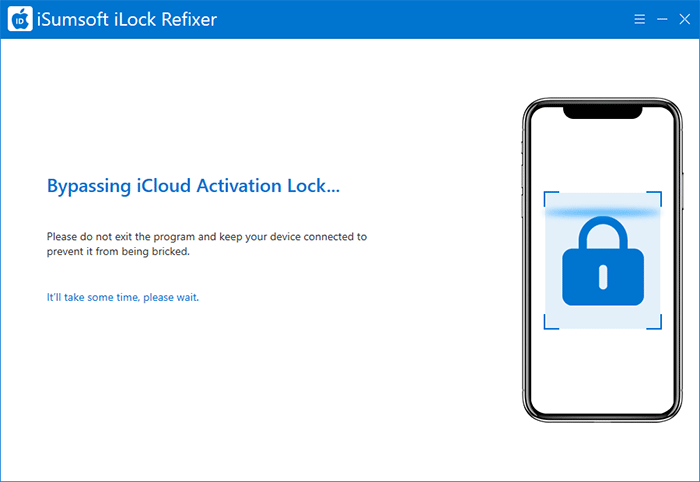Click the iSumsoft app logo icon
Viewport: 700px width, 482px height.
click(20, 19)
